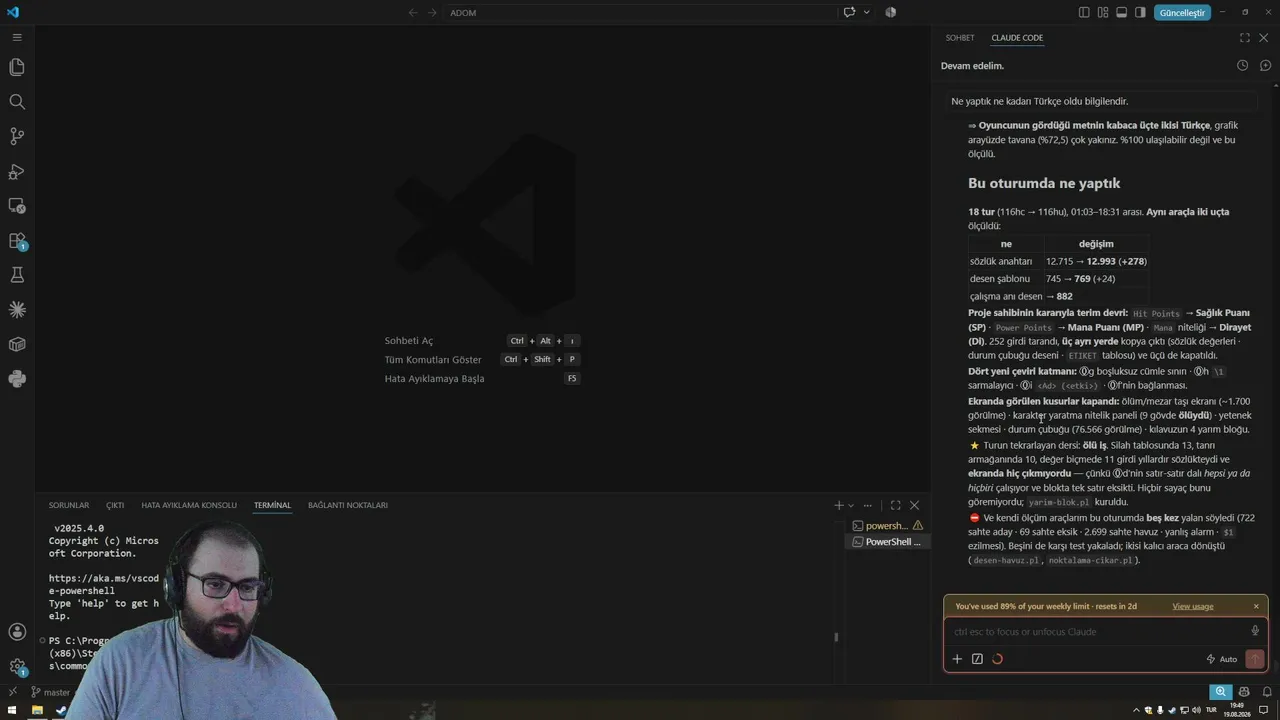
Task: Open the Explorer view in activity bar
Action: [17, 67]
